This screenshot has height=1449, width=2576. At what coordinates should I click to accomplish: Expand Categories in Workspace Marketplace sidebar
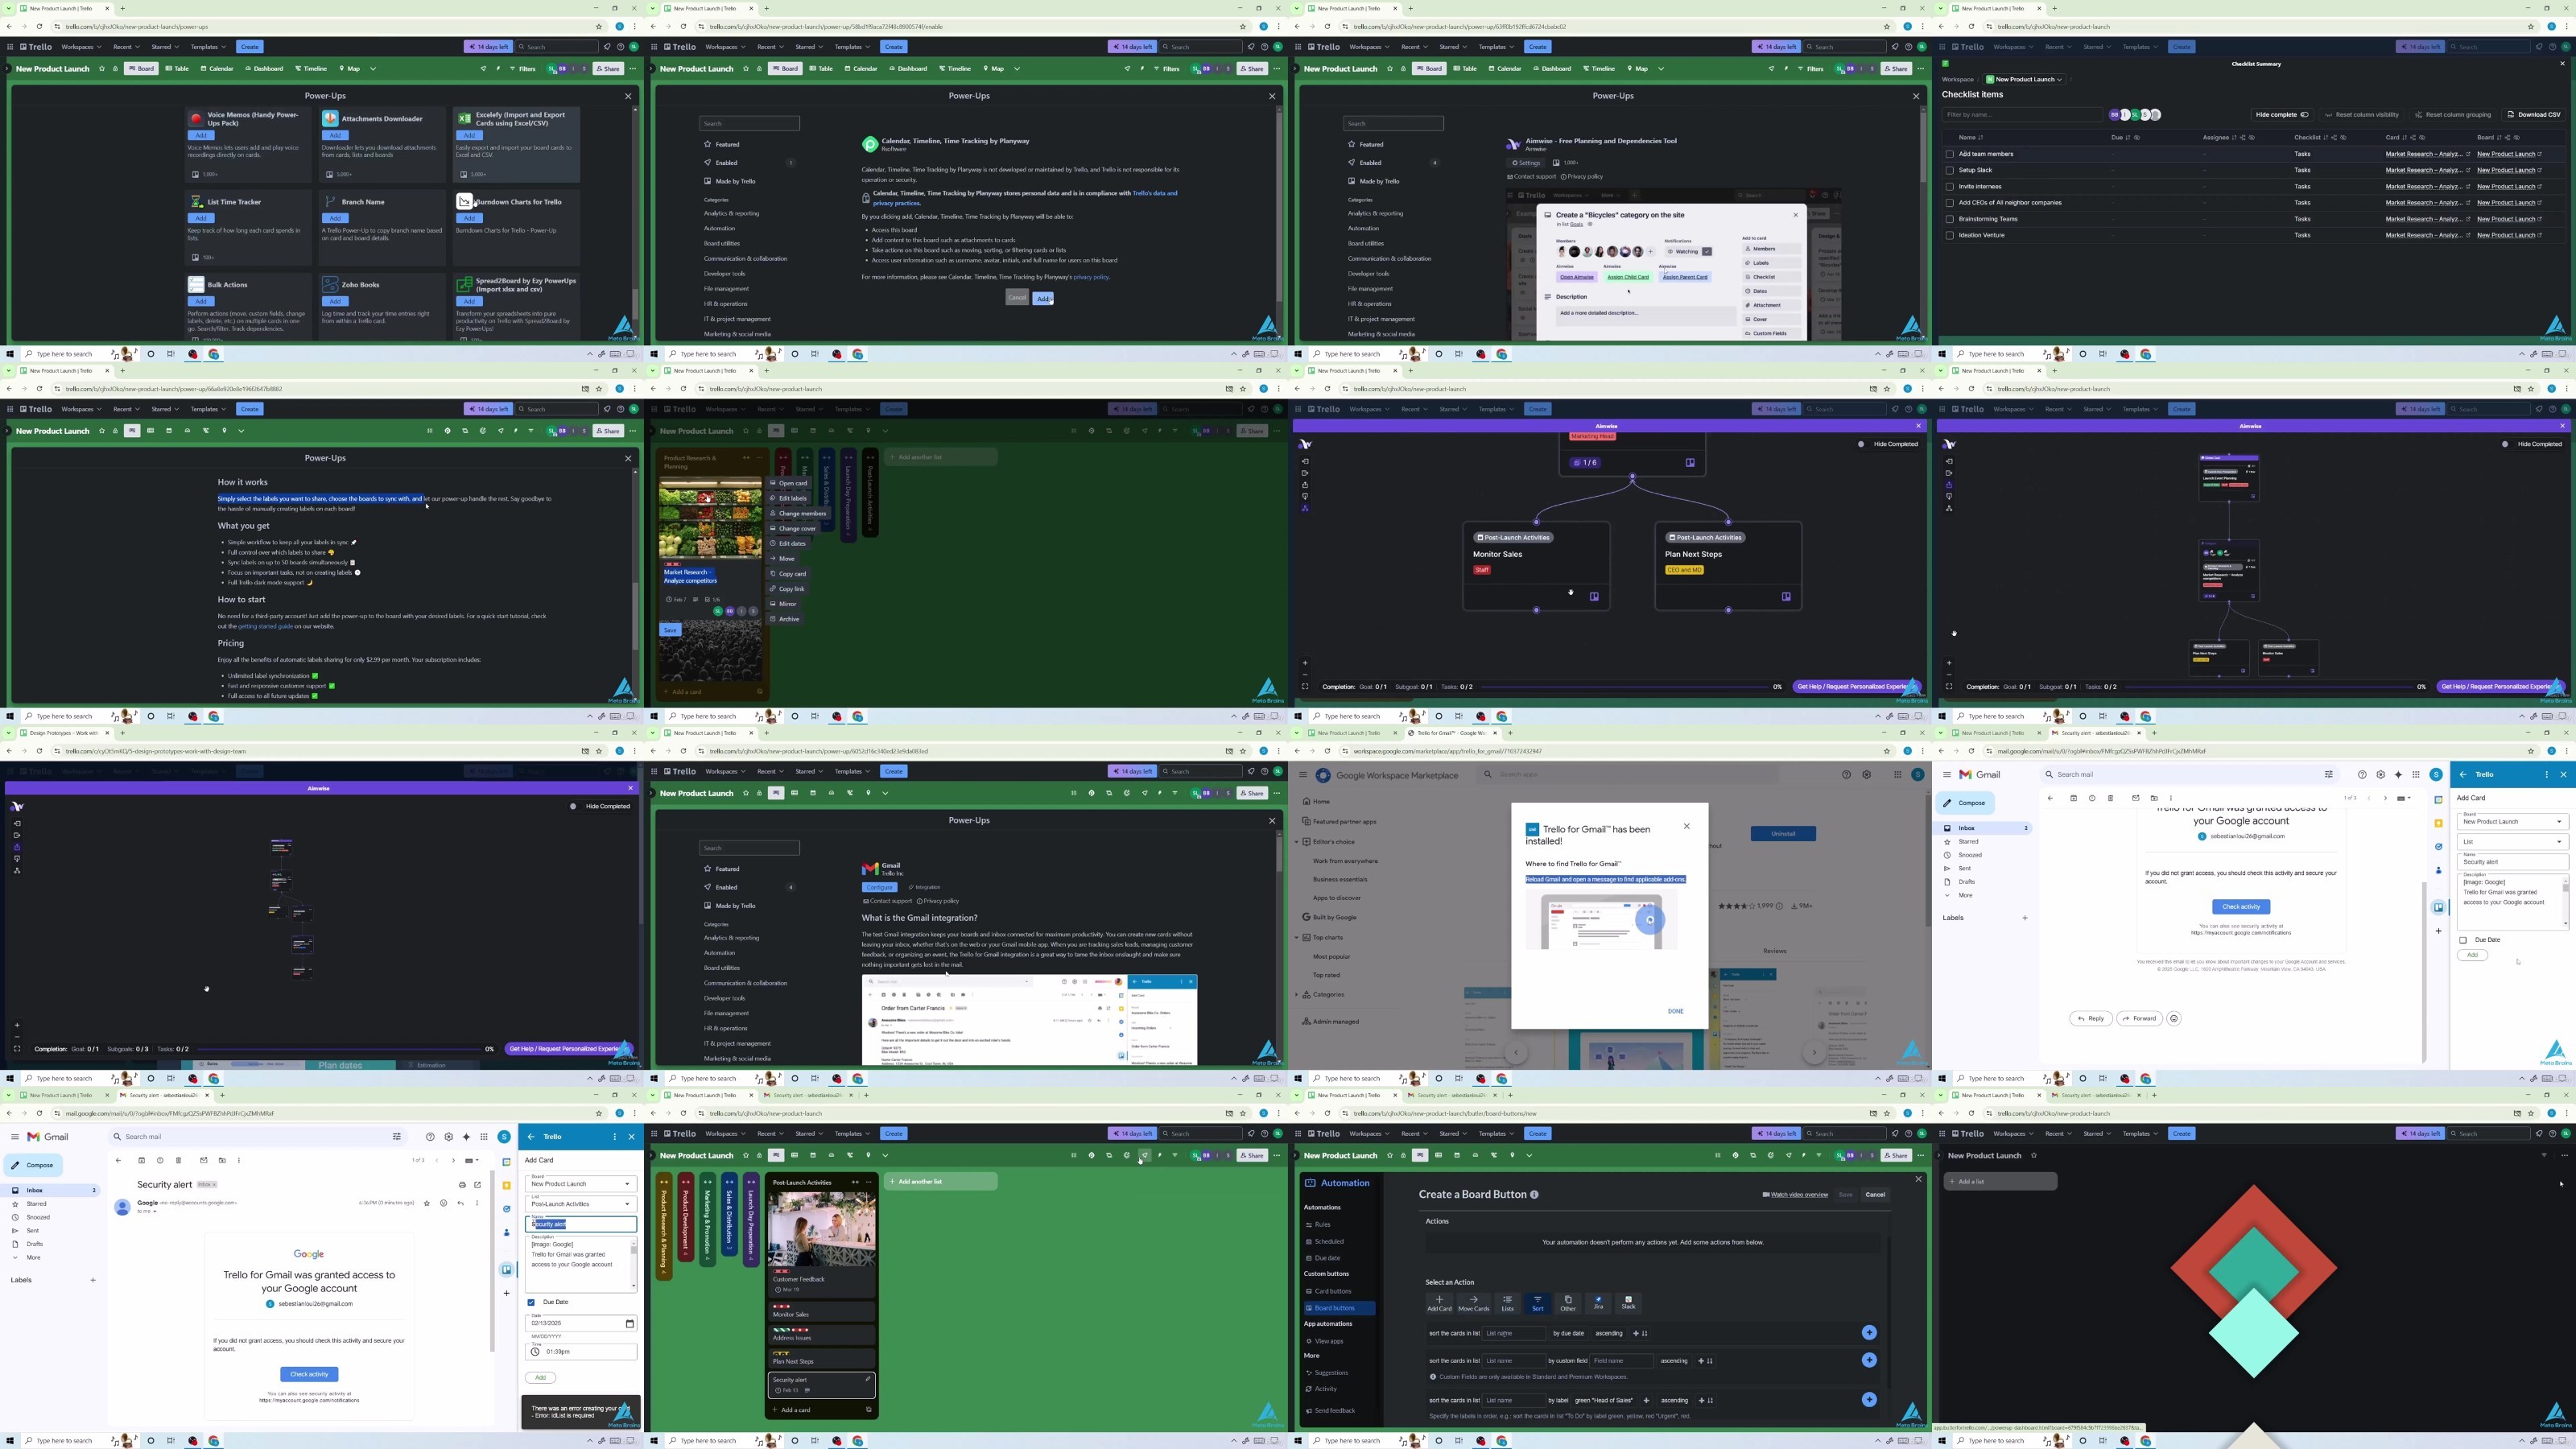point(1297,995)
